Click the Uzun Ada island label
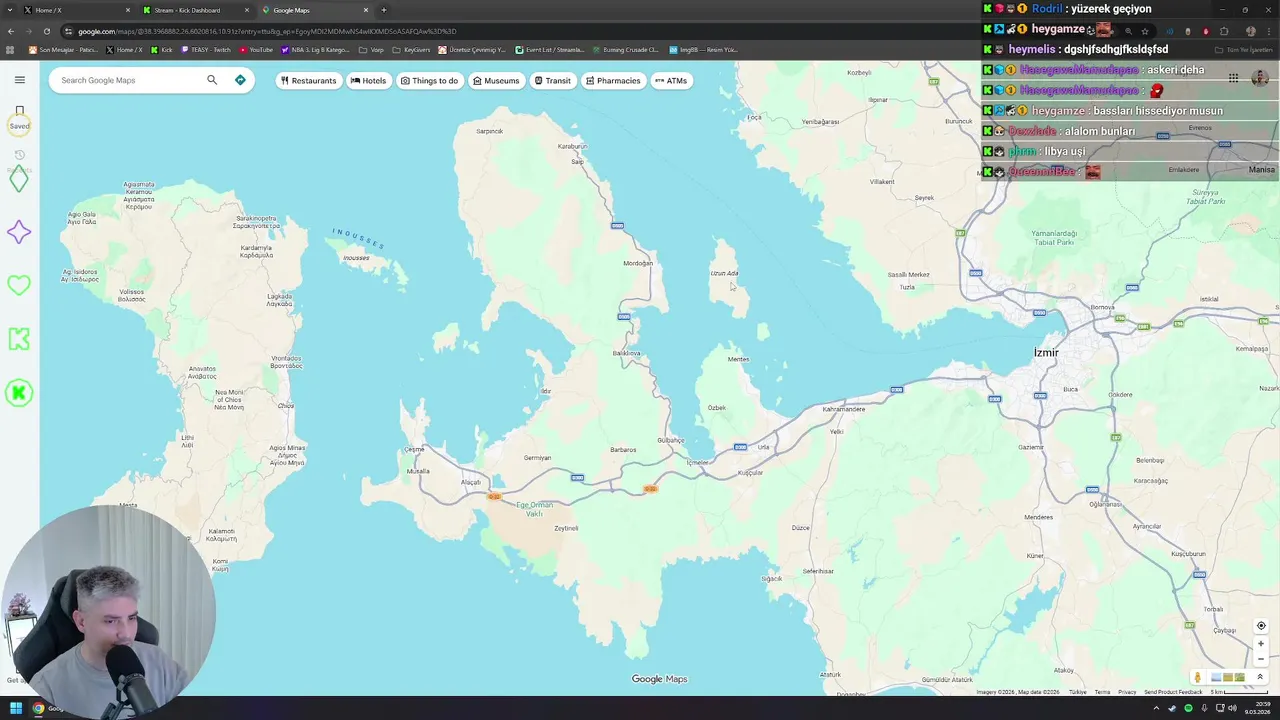 [x=724, y=273]
